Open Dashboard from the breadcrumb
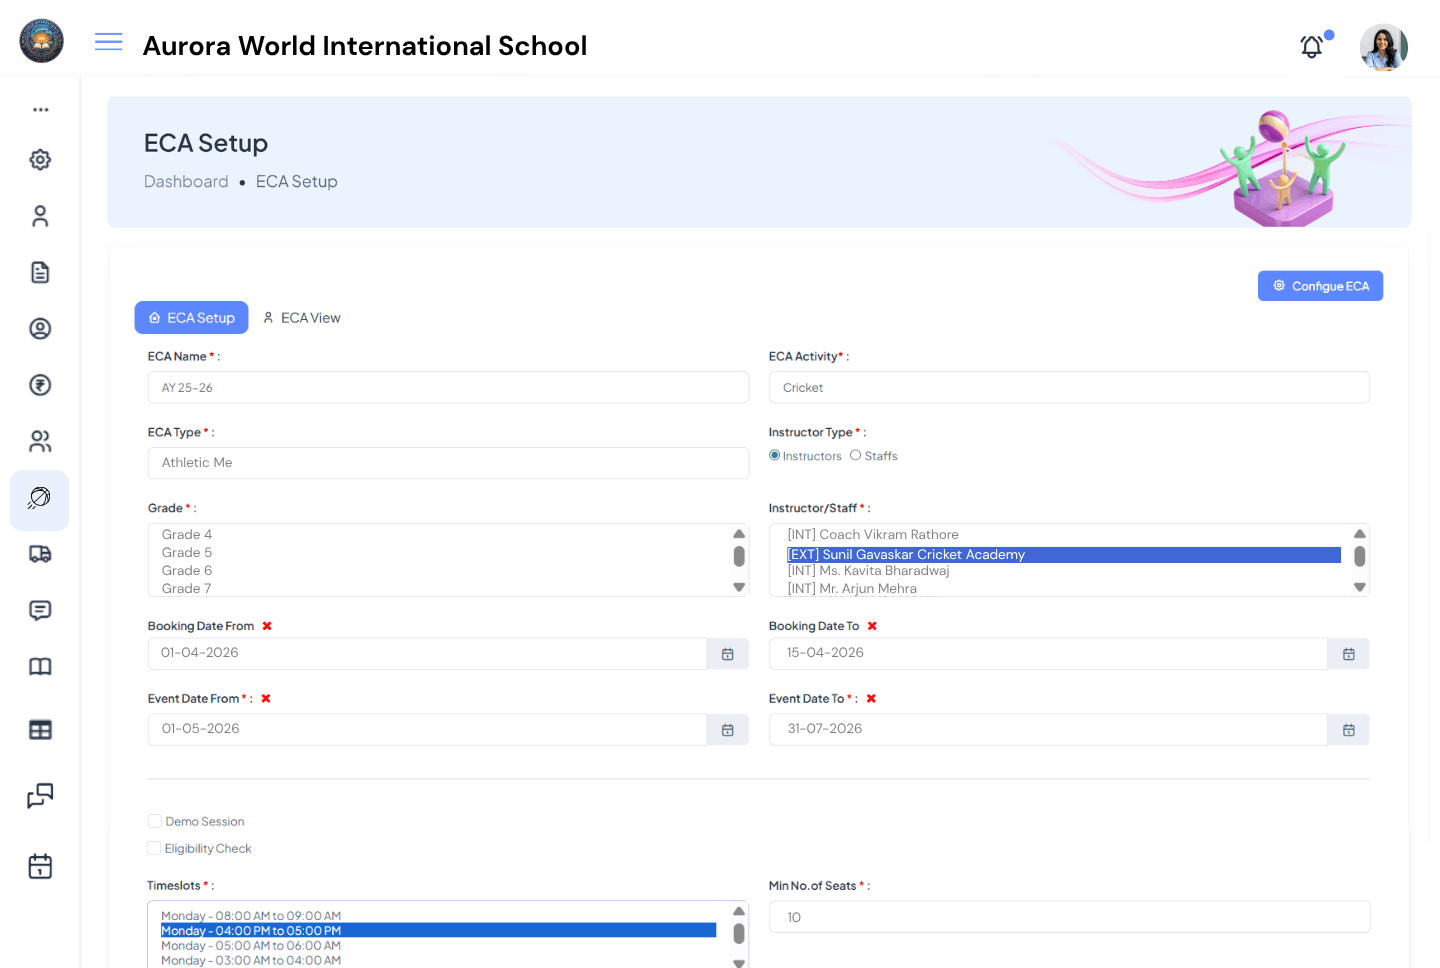This screenshot has width=1440, height=968. (186, 181)
